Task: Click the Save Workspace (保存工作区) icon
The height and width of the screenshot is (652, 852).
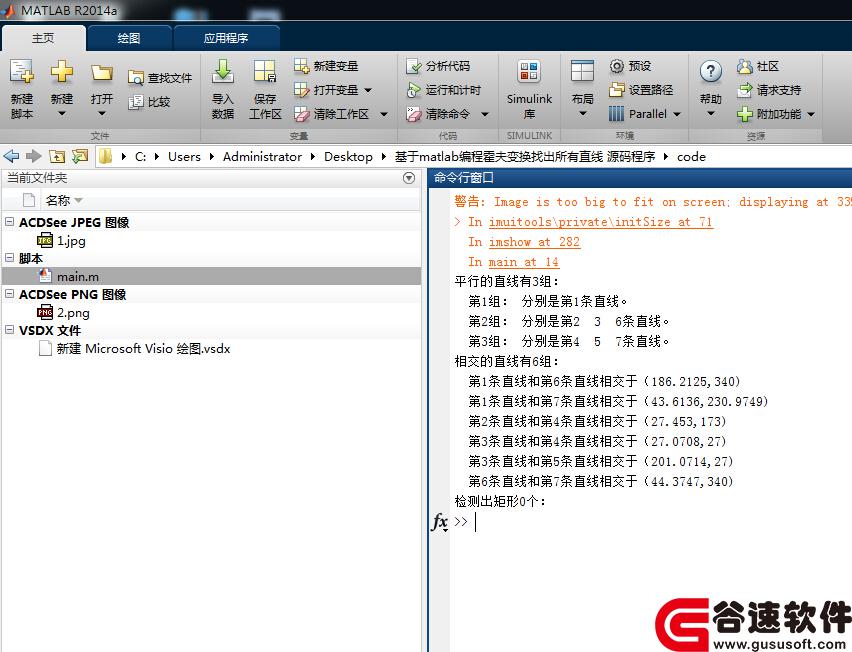Action: [x=265, y=72]
